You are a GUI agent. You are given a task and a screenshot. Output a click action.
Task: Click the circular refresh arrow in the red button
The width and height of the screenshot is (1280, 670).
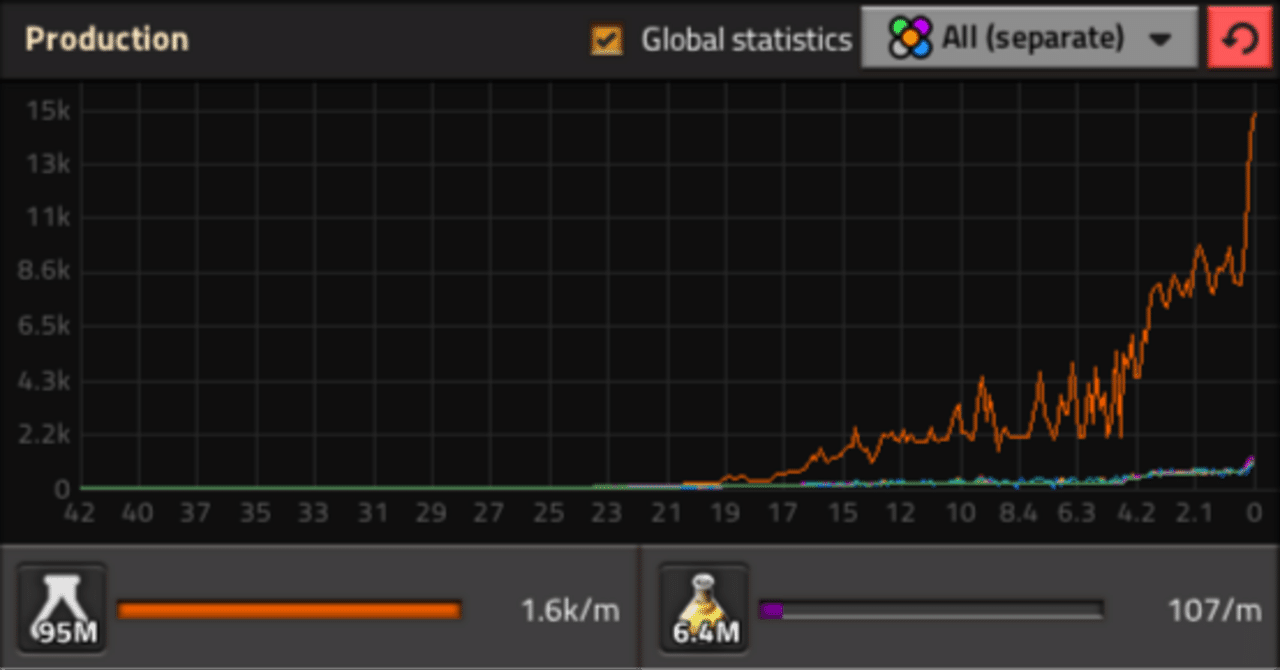[x=1240, y=37]
